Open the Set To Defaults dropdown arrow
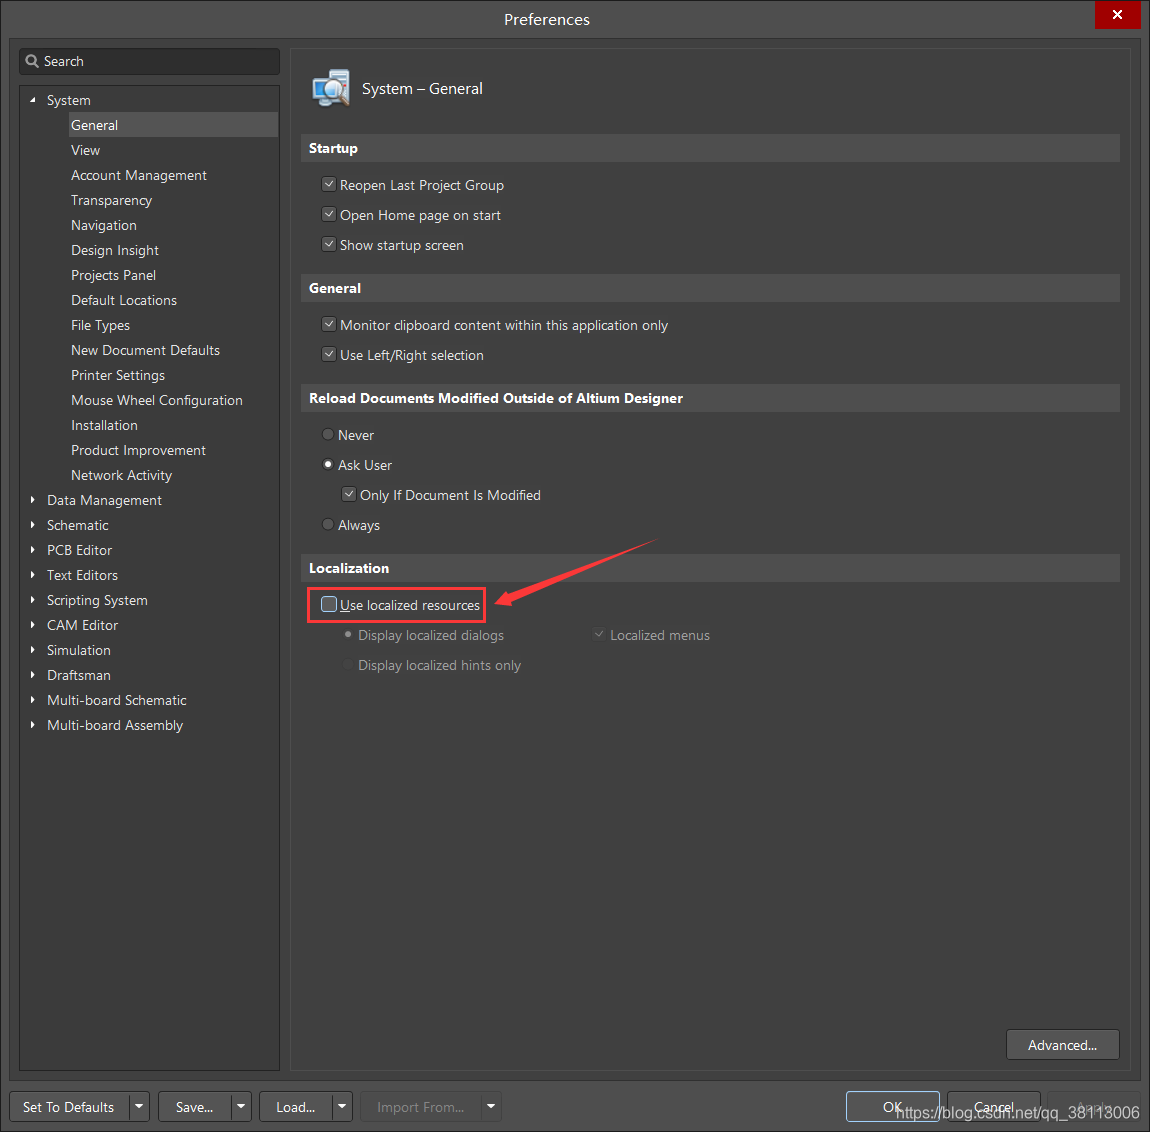Viewport: 1150px width, 1132px height. (x=139, y=1107)
